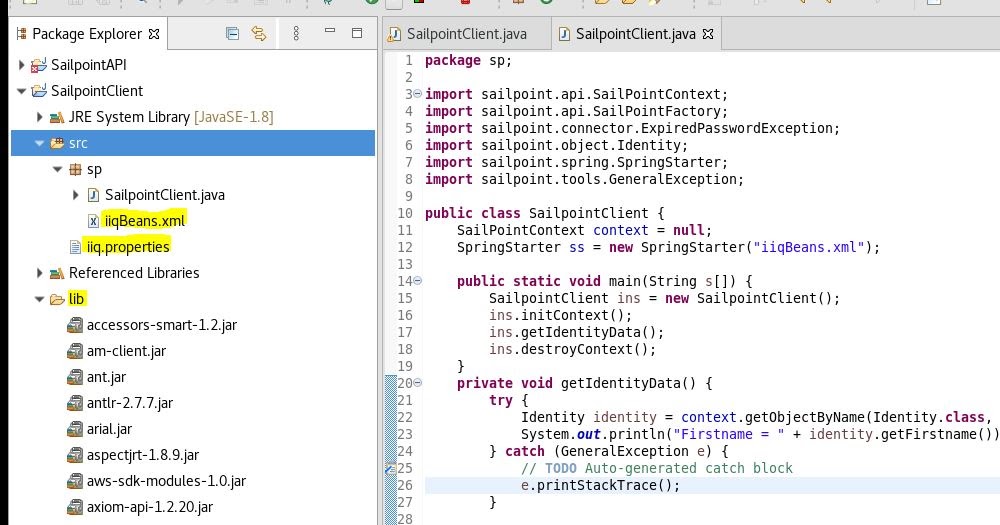Screen dimensions: 1000x525
Task: Click the "Firstname = " string on line 23
Action: 728,434
